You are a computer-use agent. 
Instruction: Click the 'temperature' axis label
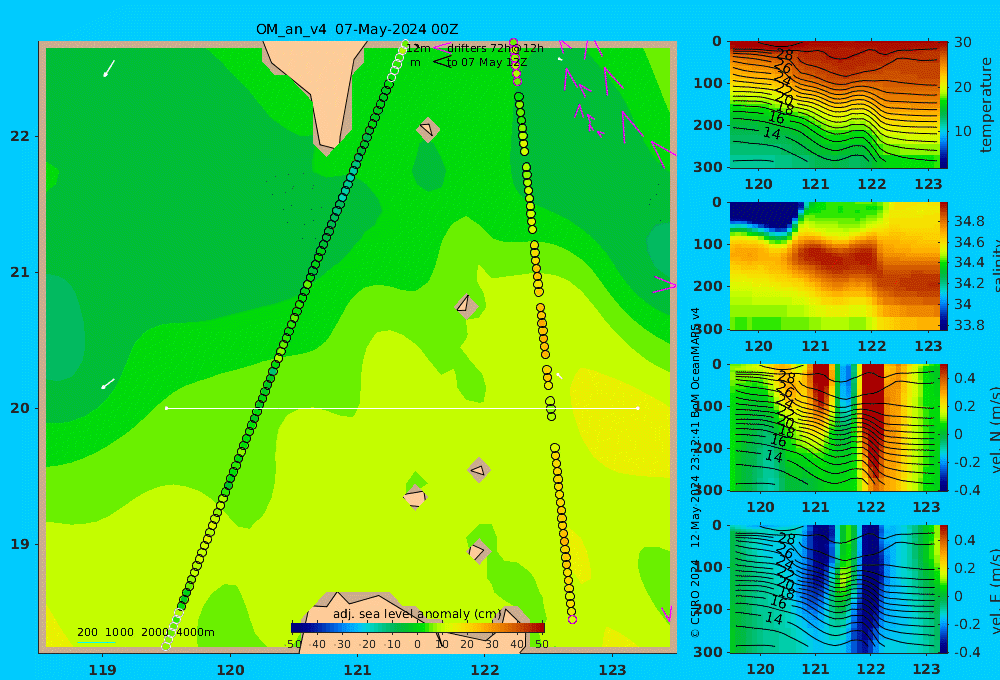tap(987, 105)
